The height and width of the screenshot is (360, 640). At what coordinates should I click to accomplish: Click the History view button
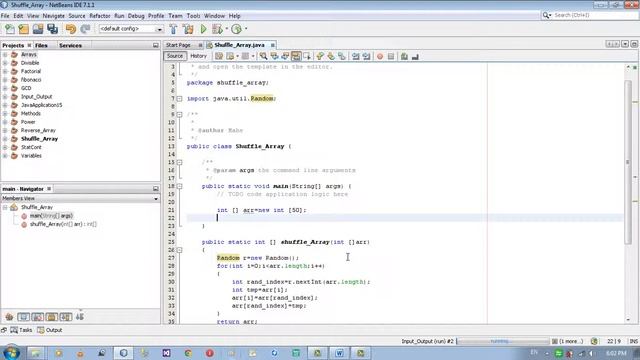pos(198,56)
